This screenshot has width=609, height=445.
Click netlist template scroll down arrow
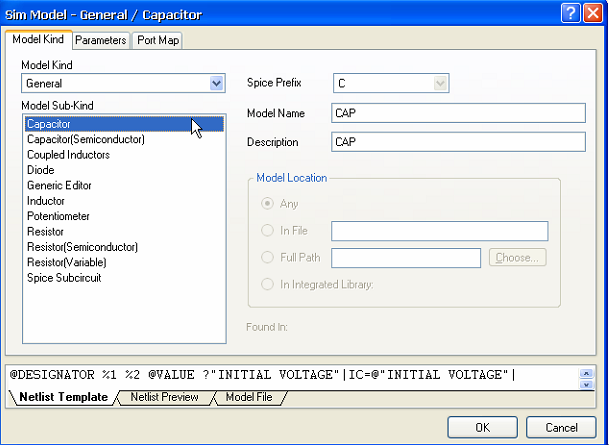coord(586,384)
